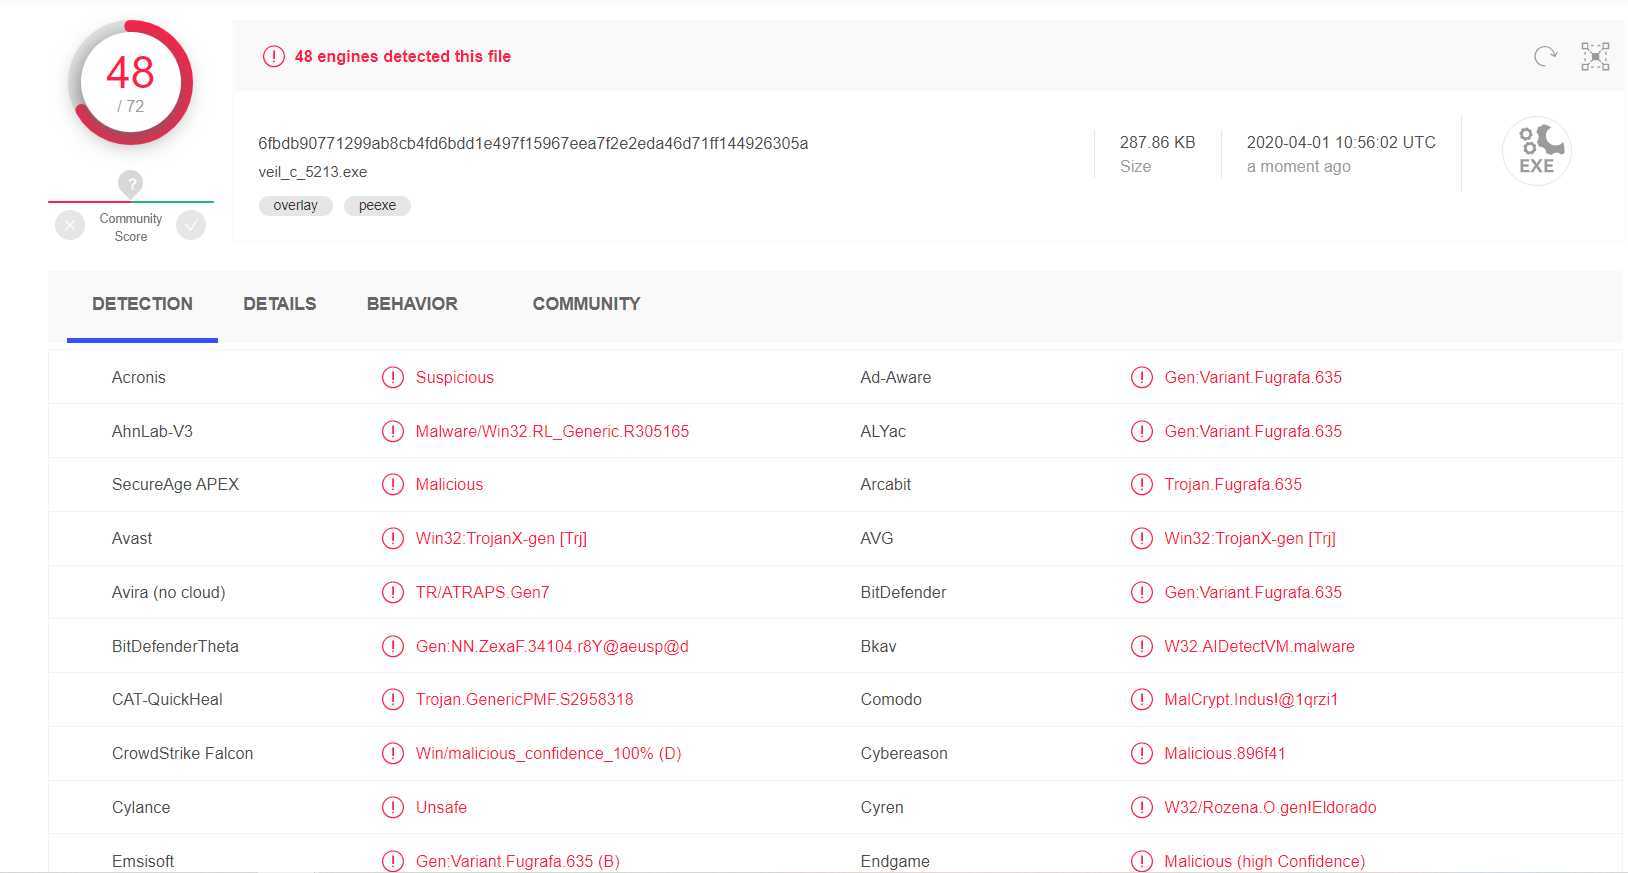
Task: Click warning icon next to Acronis Suspicious
Action: click(393, 377)
